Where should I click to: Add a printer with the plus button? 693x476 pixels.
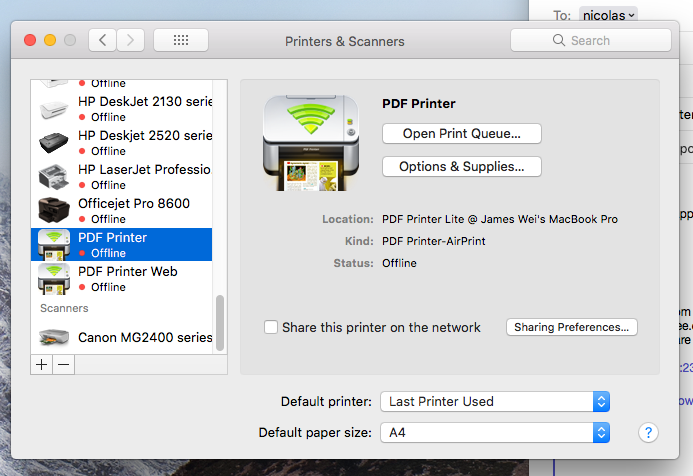pos(42,365)
